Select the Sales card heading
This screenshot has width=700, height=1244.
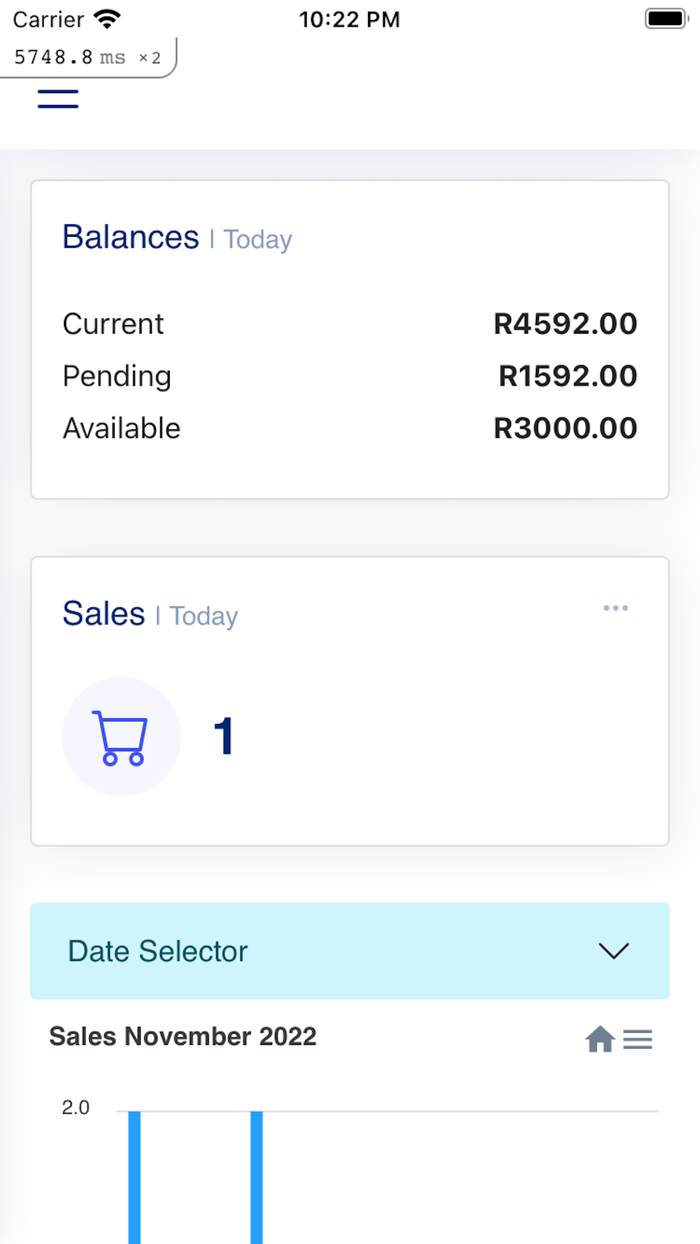(x=103, y=613)
